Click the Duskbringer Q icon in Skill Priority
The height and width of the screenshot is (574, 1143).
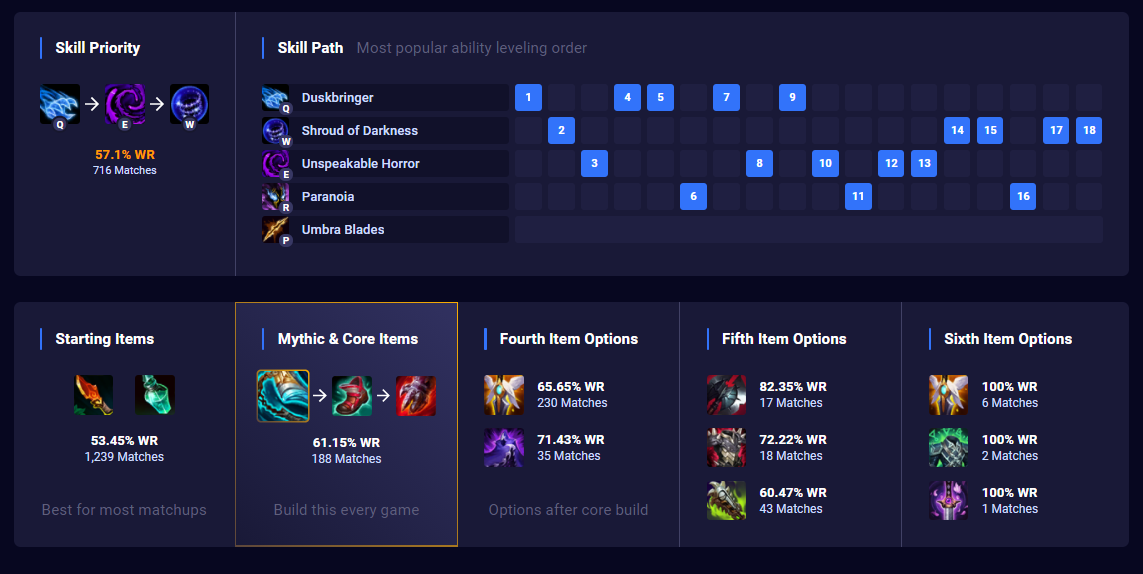point(60,104)
